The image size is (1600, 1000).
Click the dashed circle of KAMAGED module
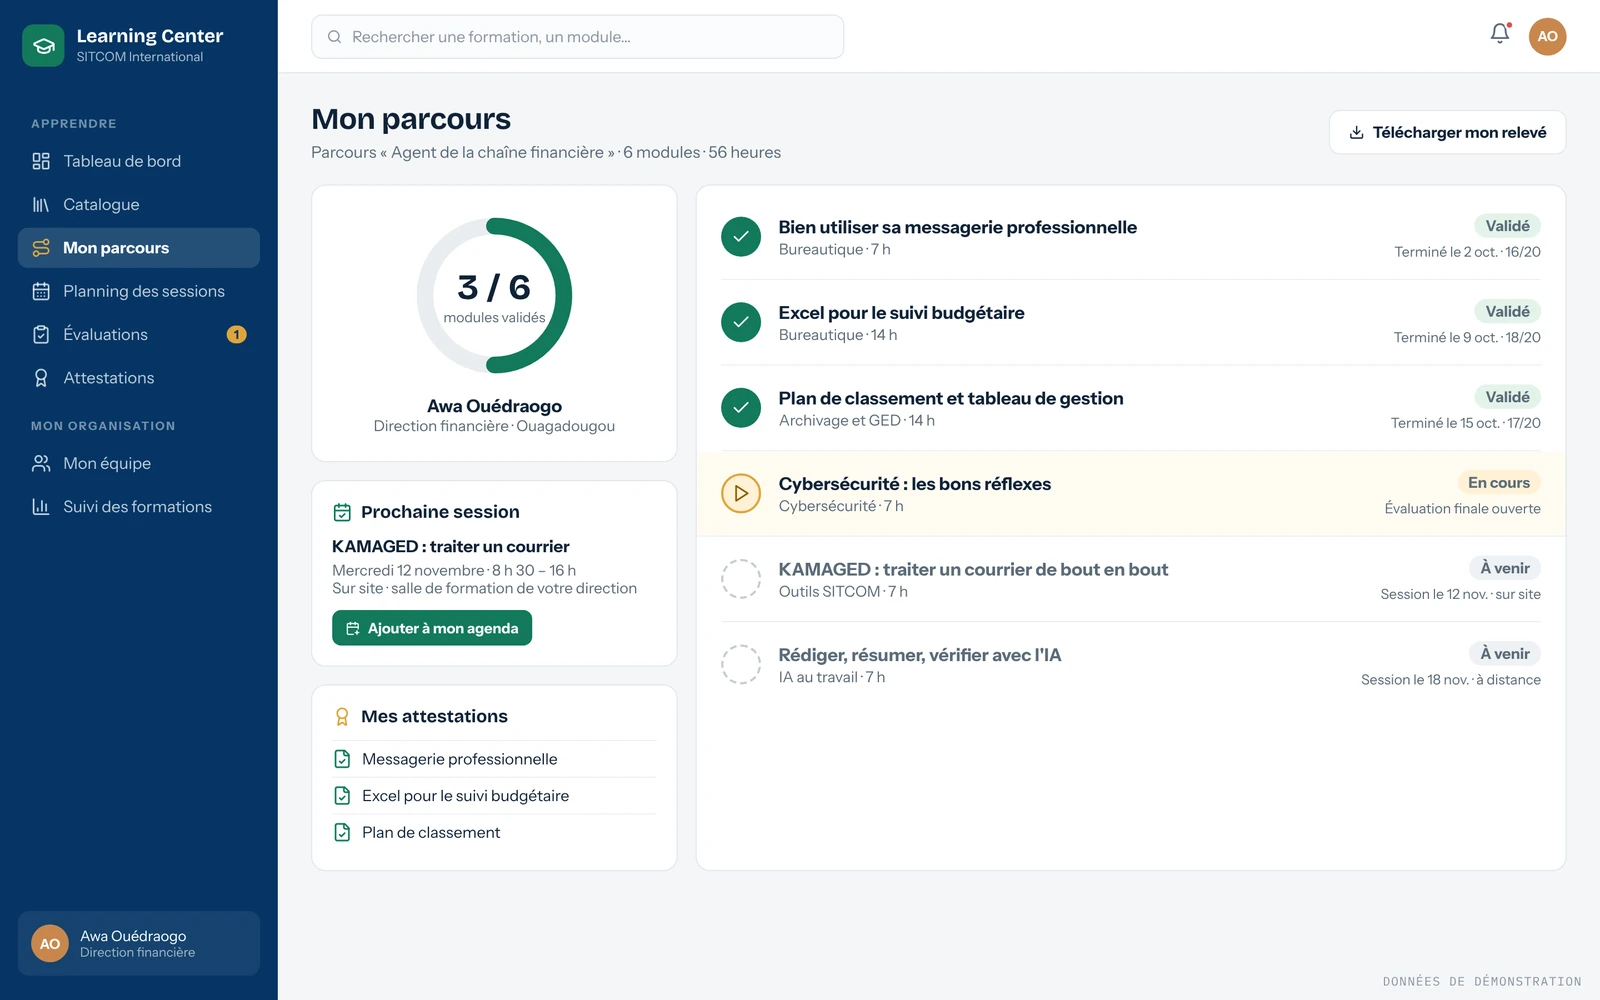click(741, 579)
